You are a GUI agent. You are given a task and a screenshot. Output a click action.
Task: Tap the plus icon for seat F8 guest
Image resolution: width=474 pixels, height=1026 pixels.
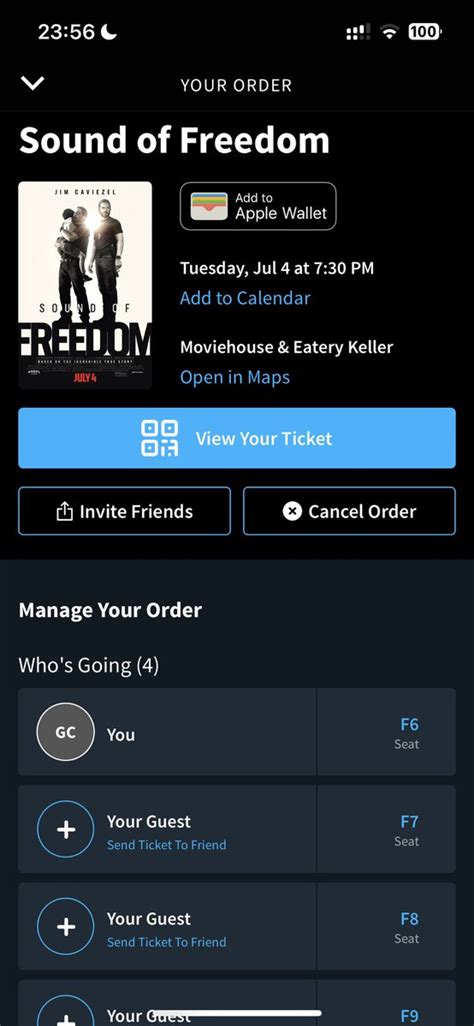(65, 927)
